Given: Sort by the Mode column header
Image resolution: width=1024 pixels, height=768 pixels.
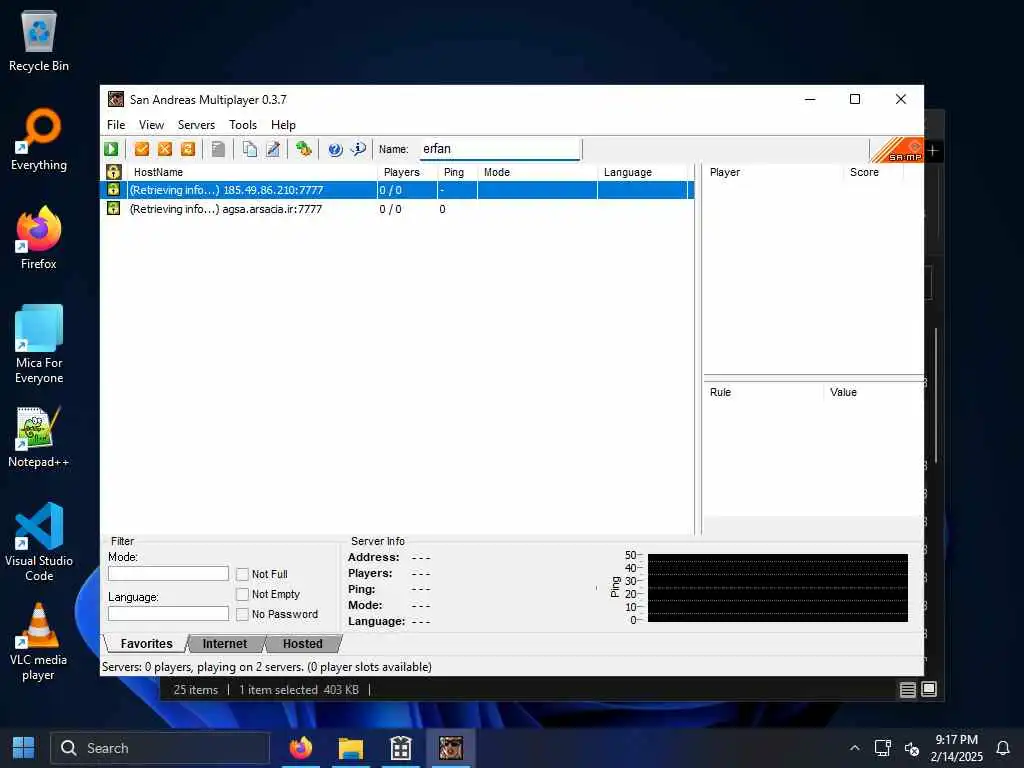Looking at the screenshot, I should point(537,172).
